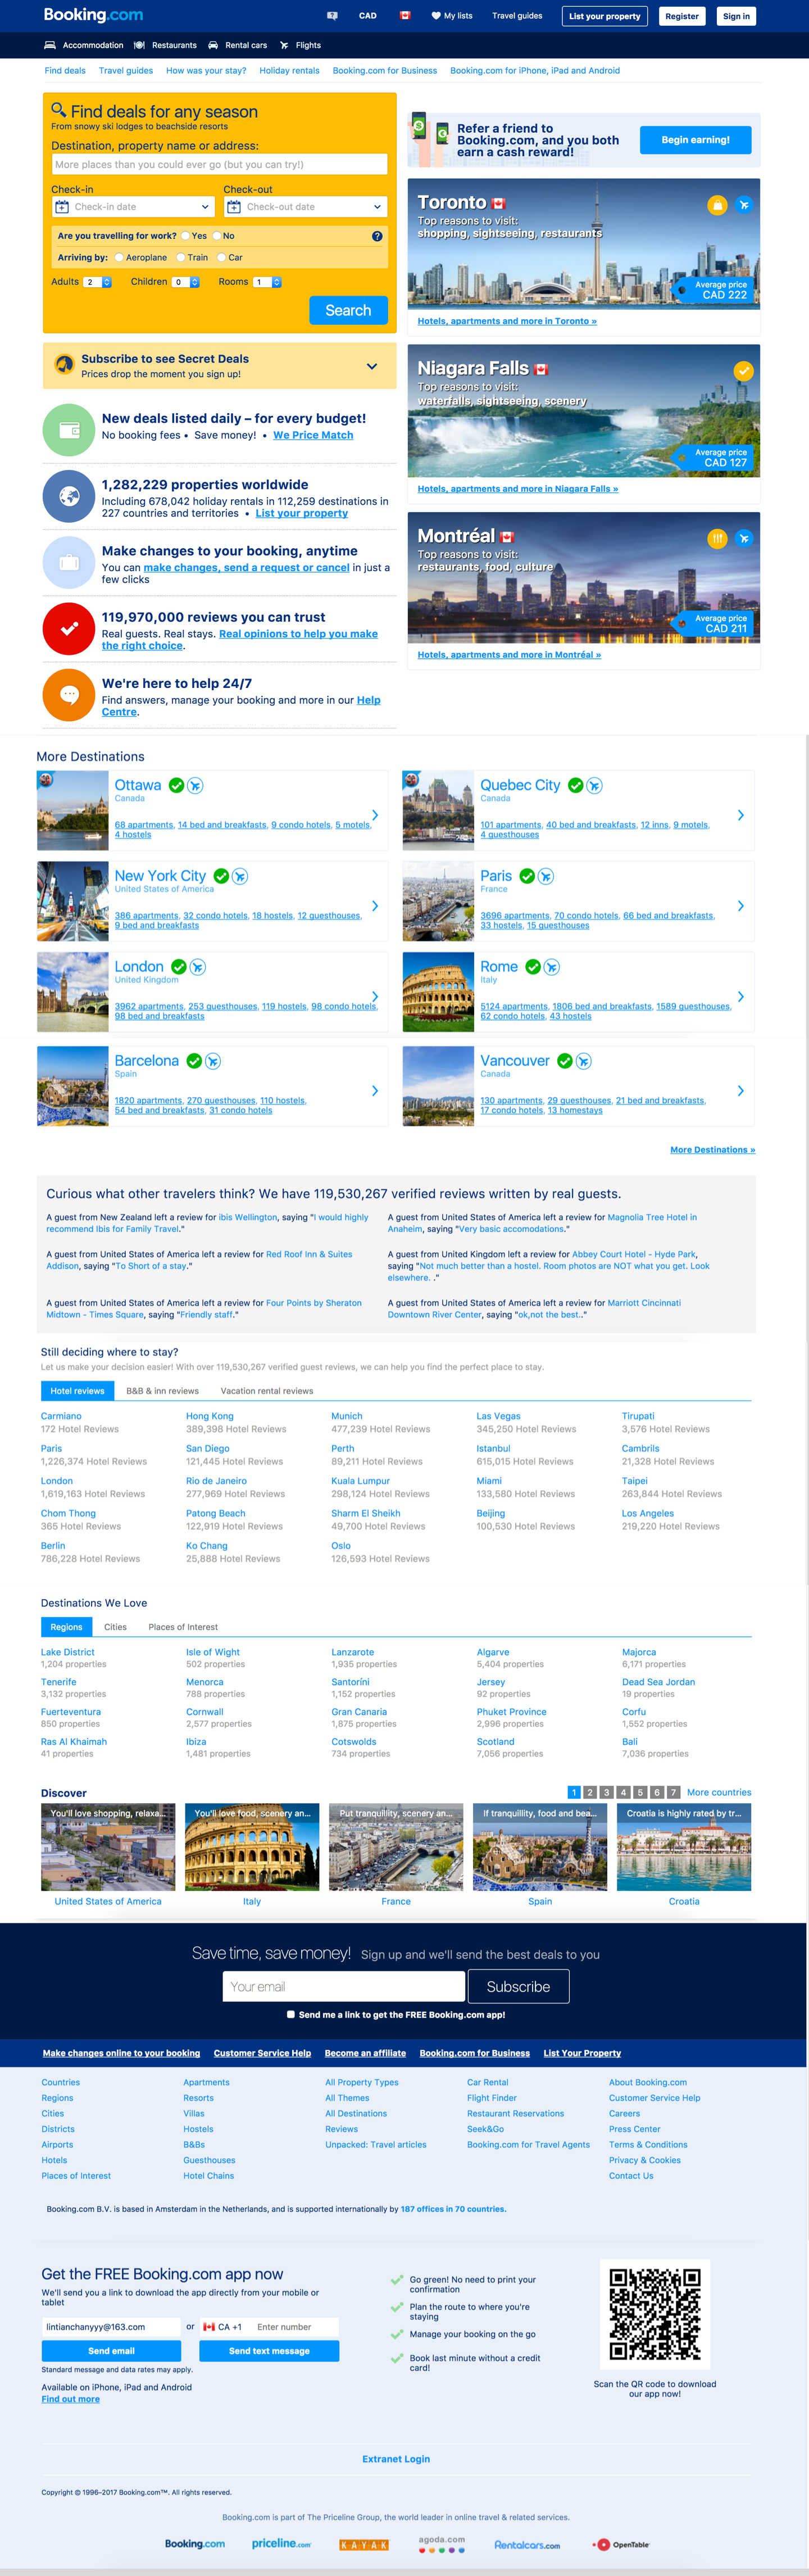Click the airplane icon next to Paris
The height and width of the screenshot is (2576, 809).
(546, 877)
